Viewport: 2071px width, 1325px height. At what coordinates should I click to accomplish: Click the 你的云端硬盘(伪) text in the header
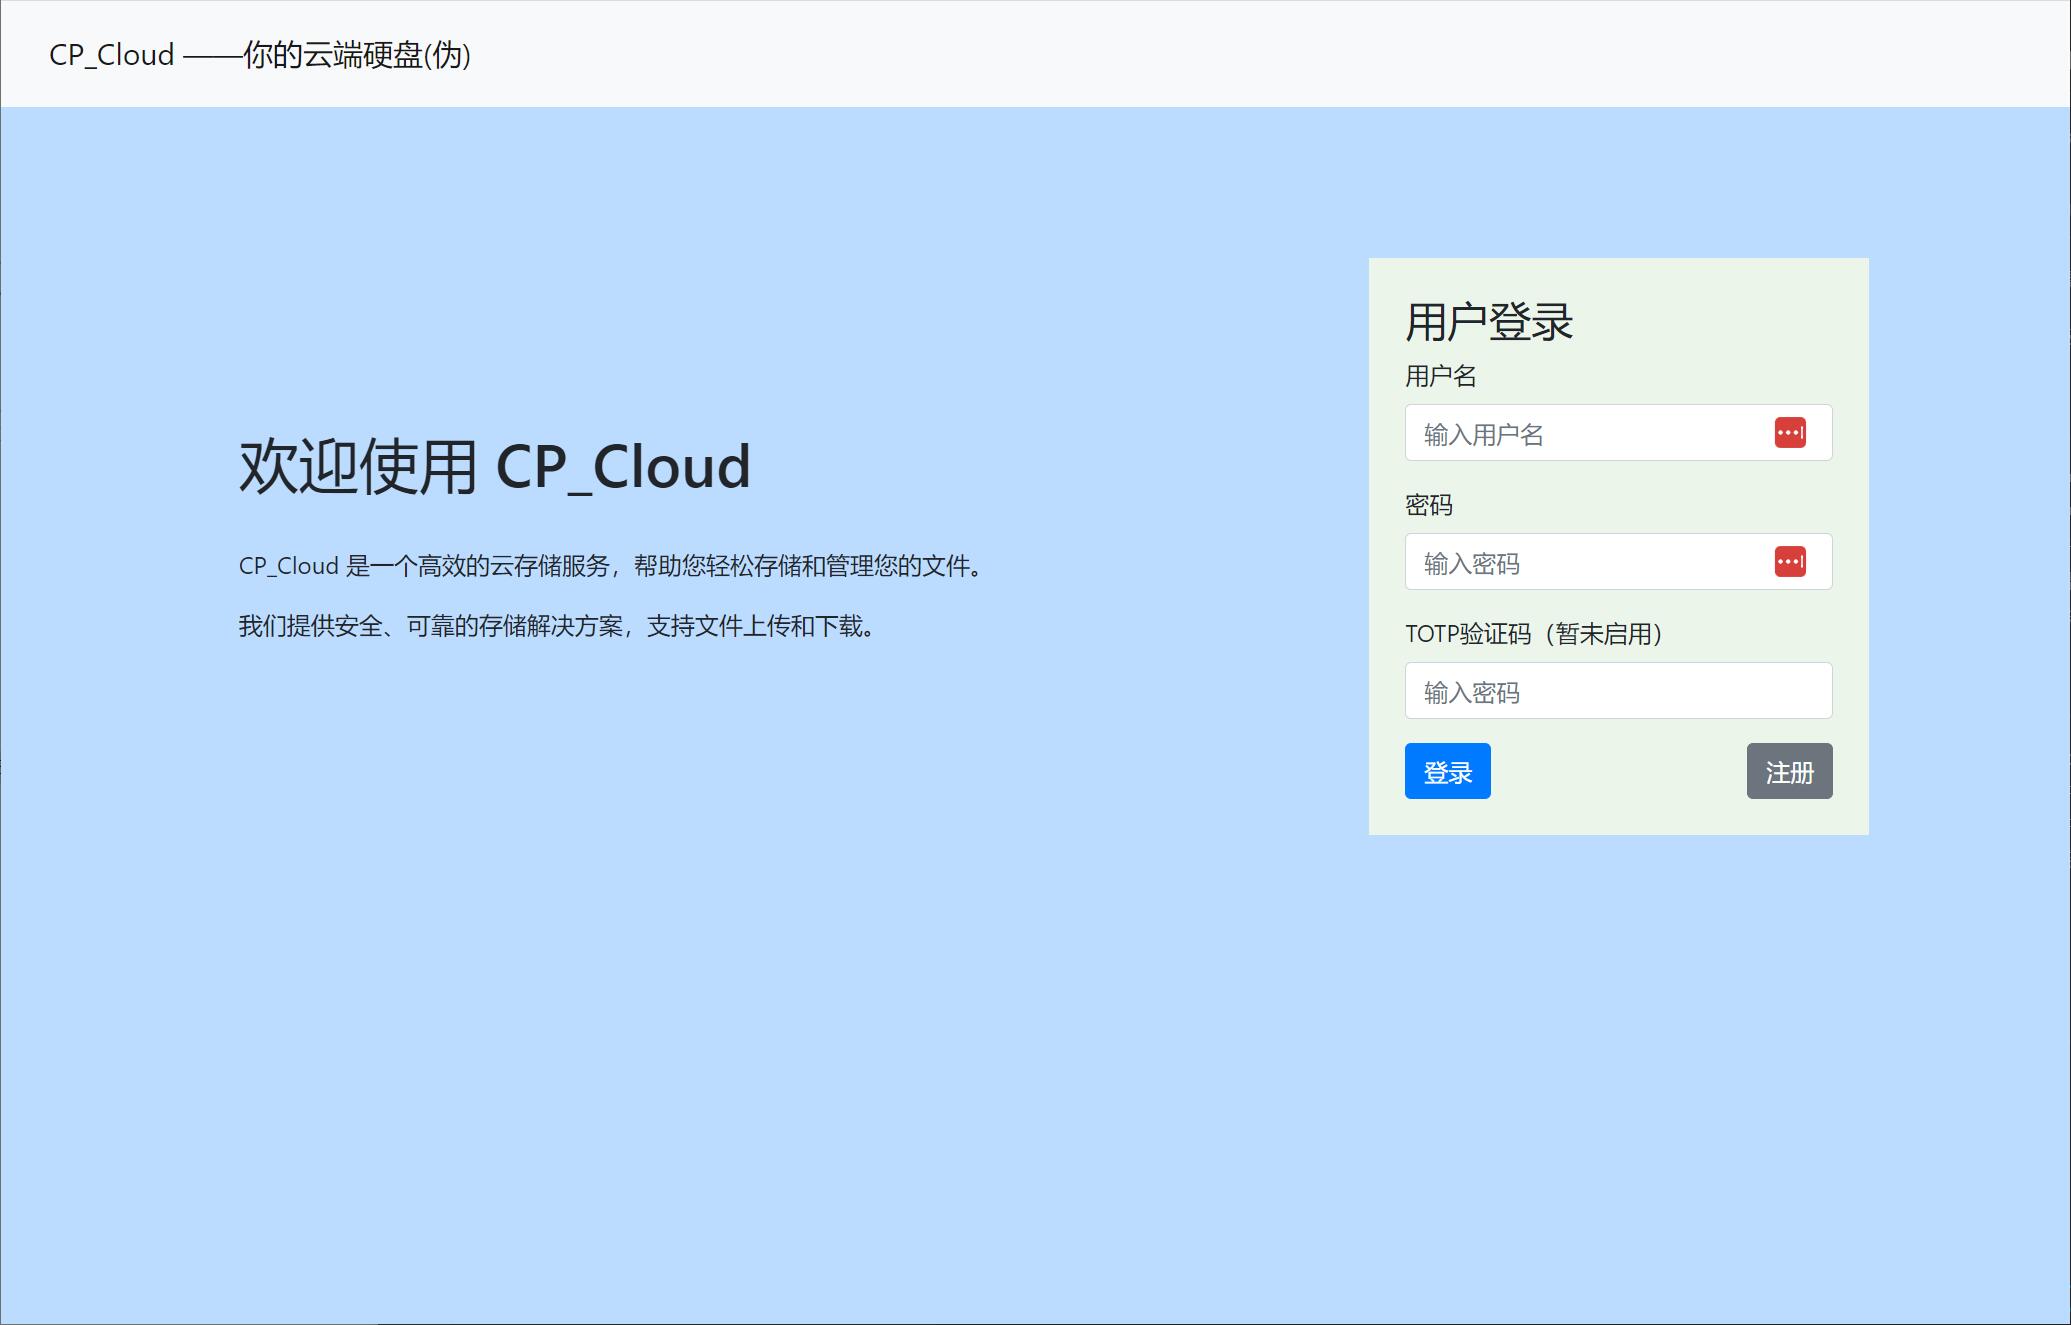pyautogui.click(x=356, y=55)
